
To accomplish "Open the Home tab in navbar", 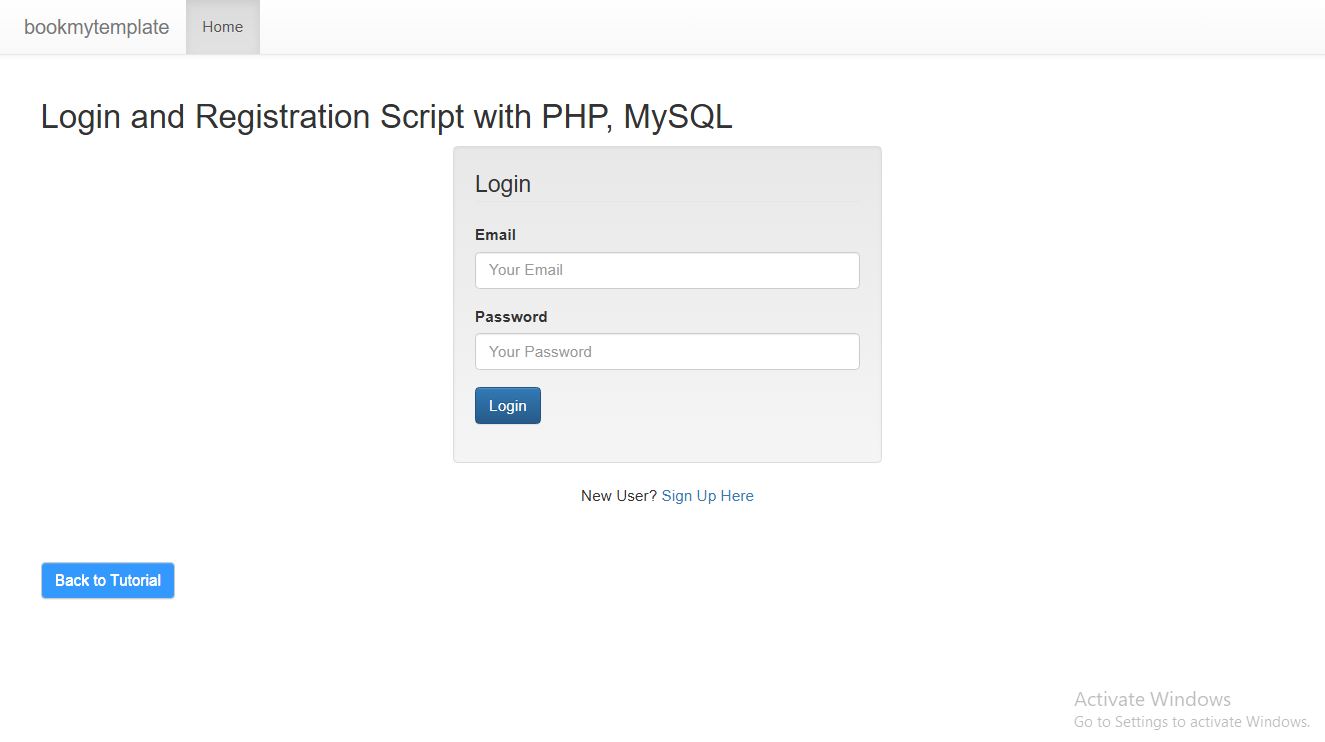I will (x=222, y=27).
